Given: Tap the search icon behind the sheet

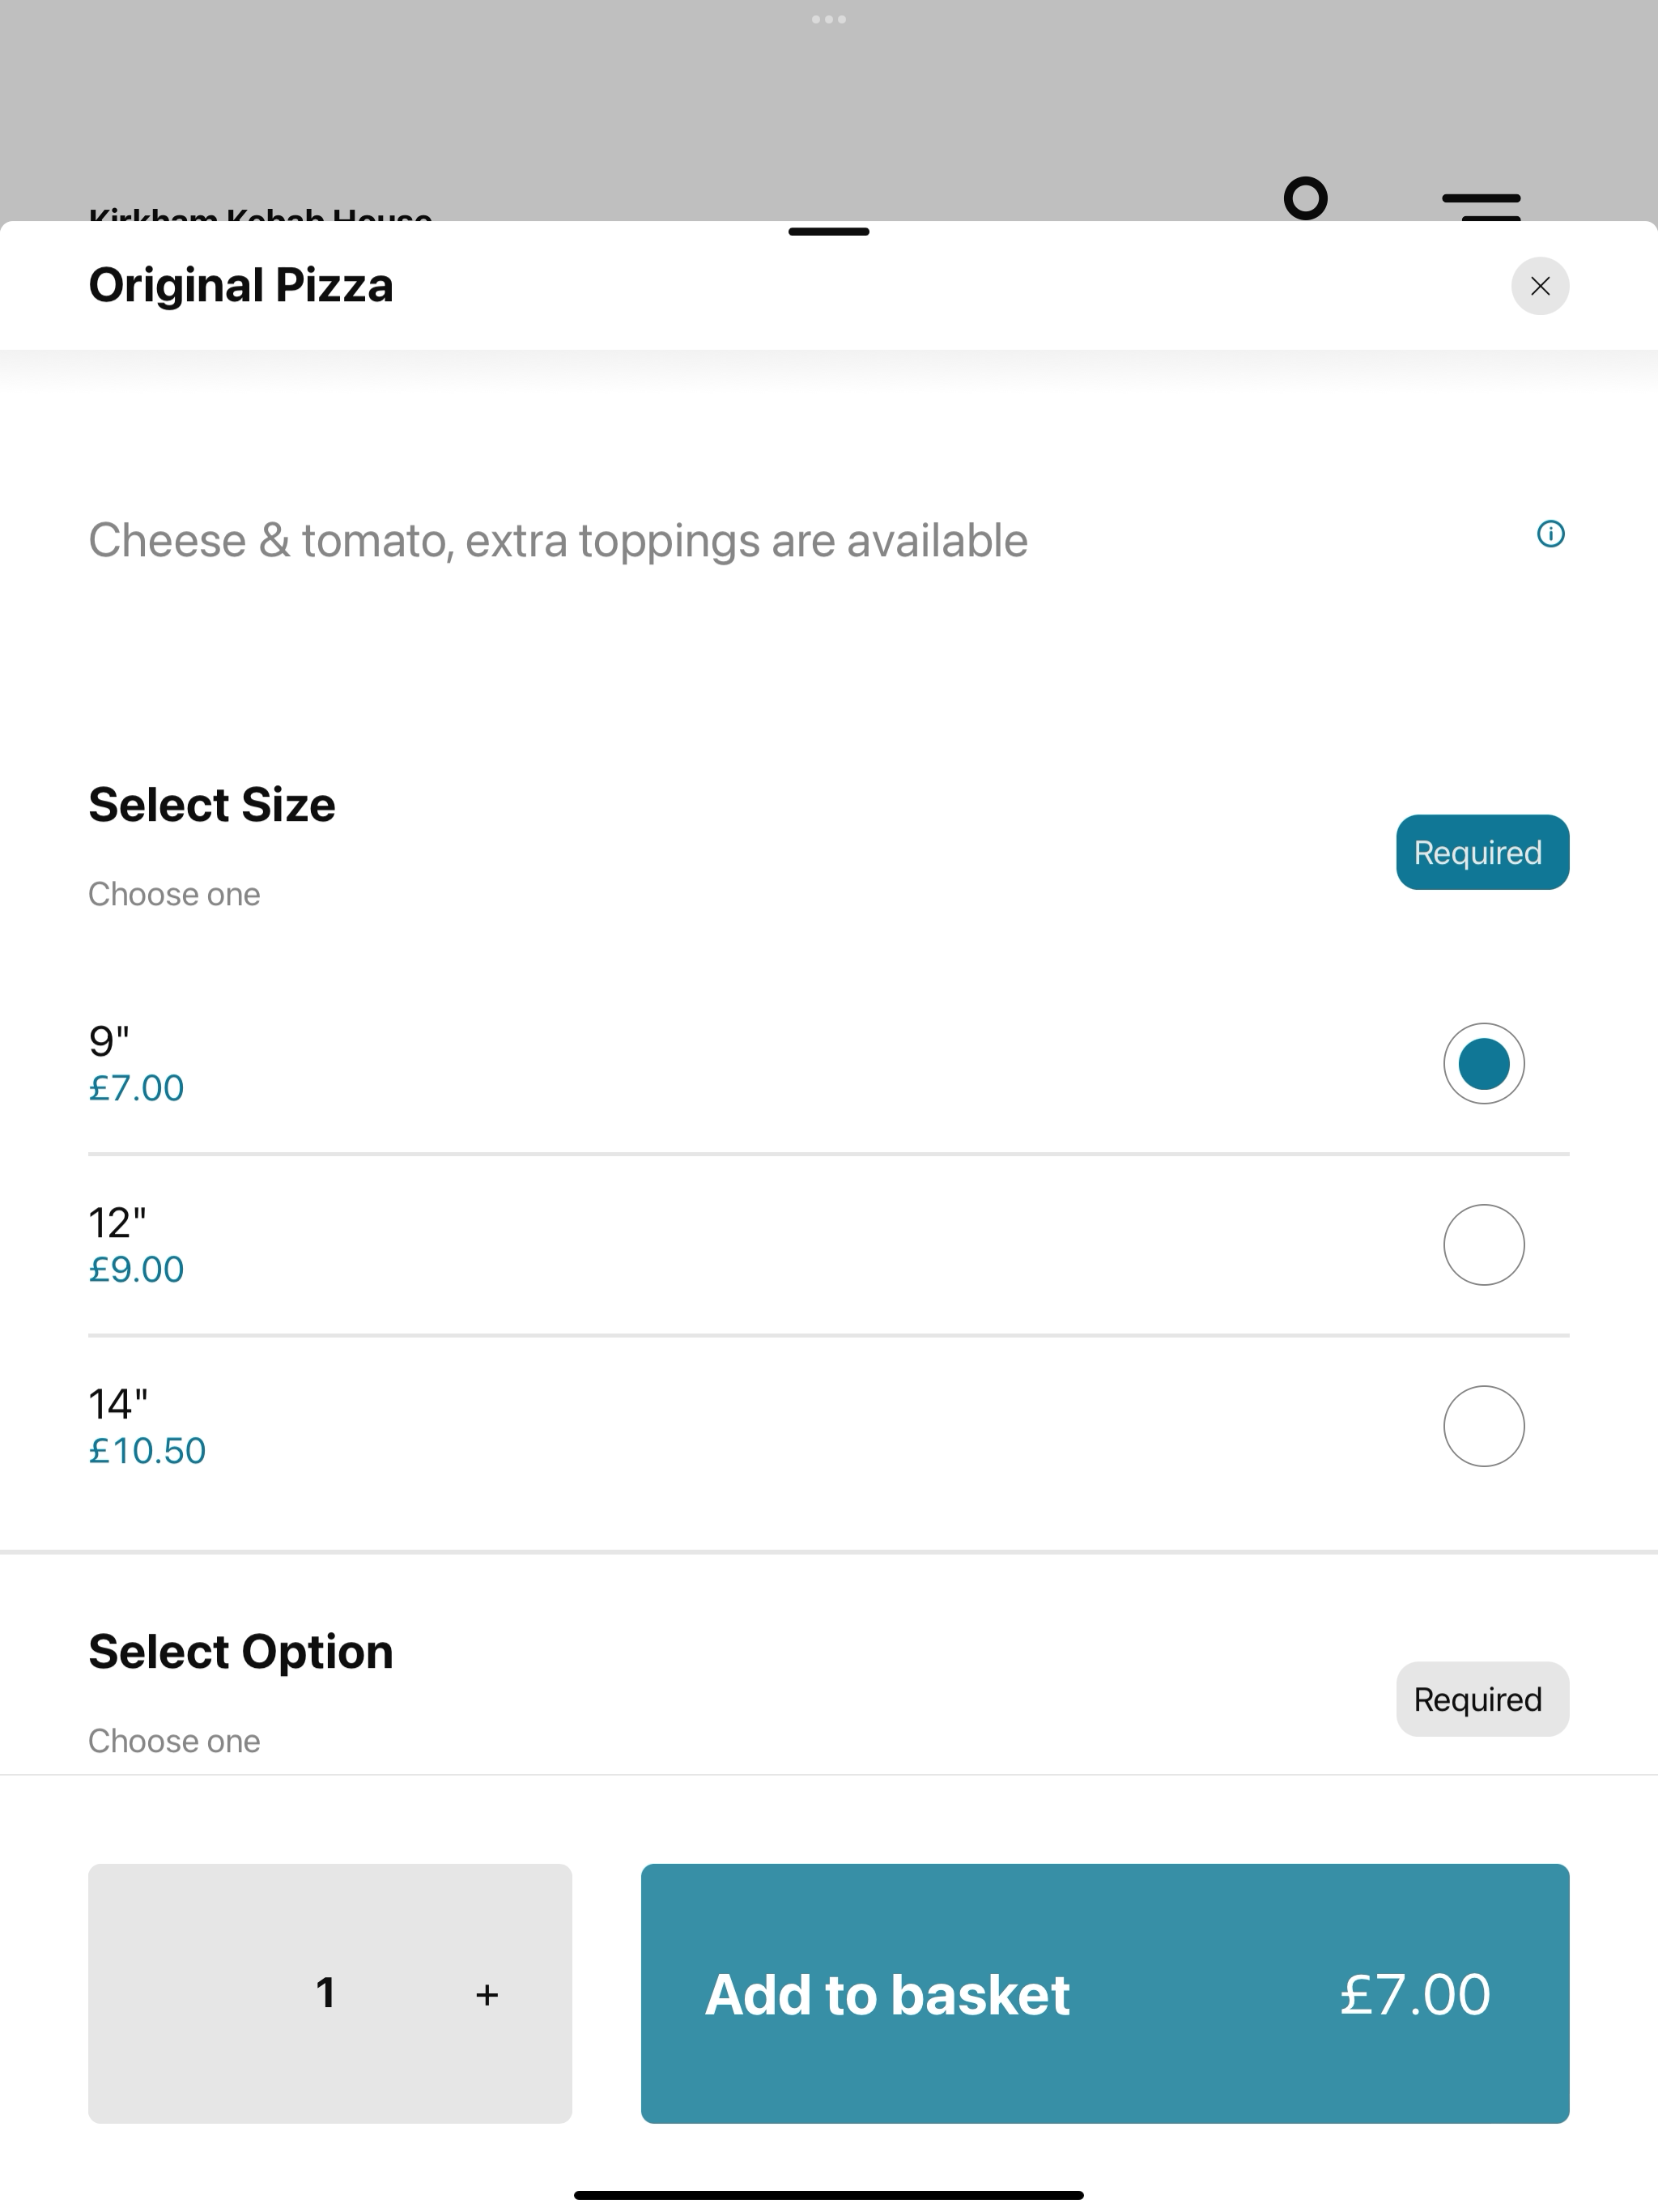Looking at the screenshot, I should coord(1306,198).
